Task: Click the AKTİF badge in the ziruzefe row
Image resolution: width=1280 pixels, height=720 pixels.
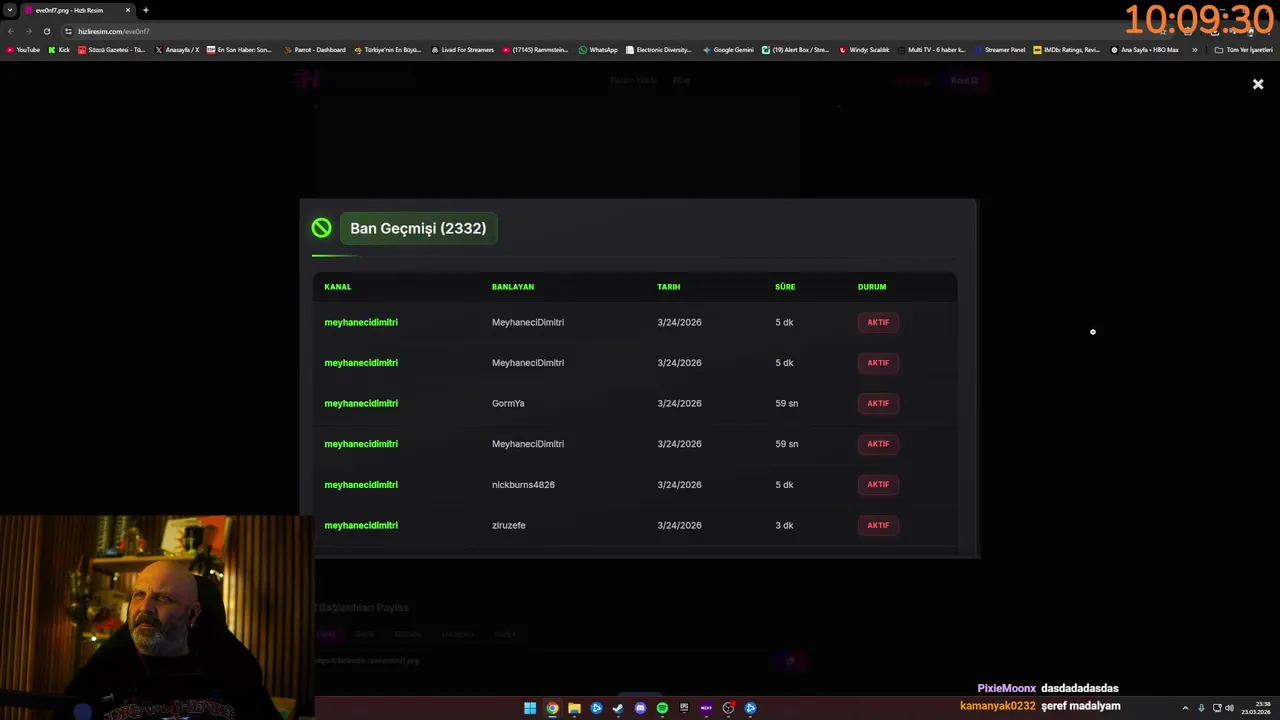Action: [878, 525]
